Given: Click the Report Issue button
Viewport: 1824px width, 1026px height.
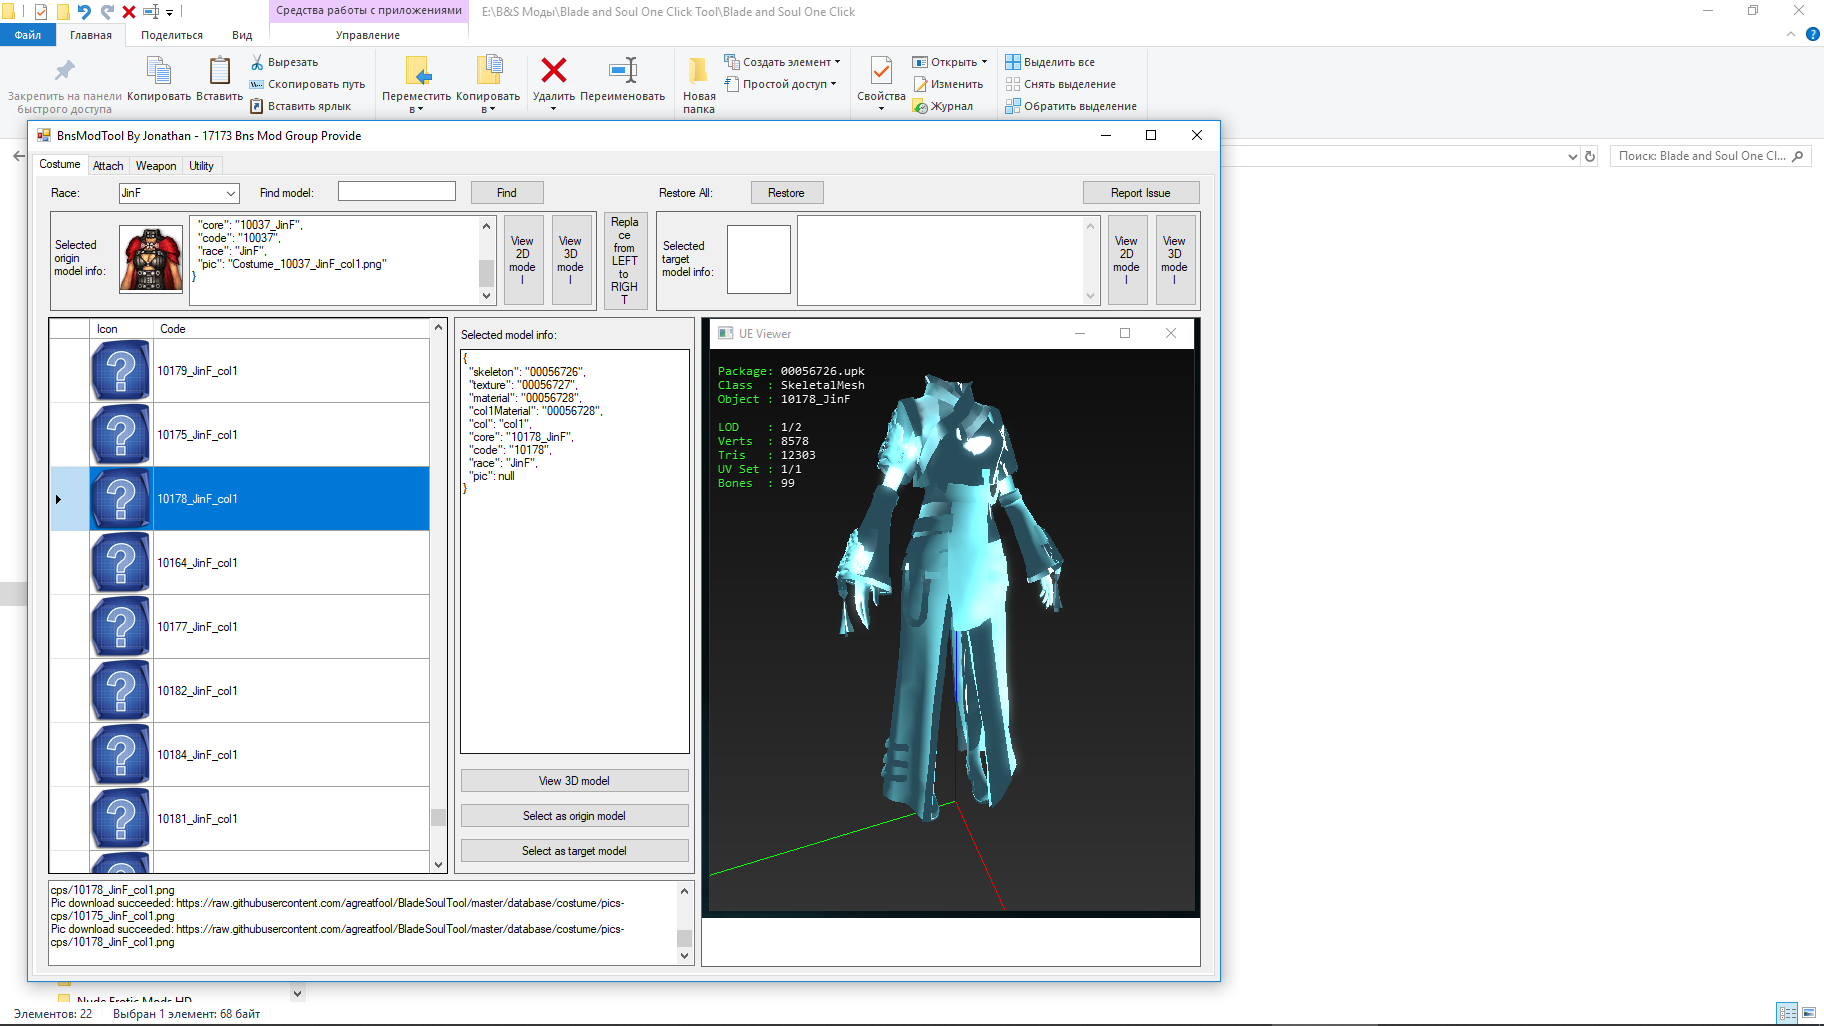Looking at the screenshot, I should point(1140,193).
